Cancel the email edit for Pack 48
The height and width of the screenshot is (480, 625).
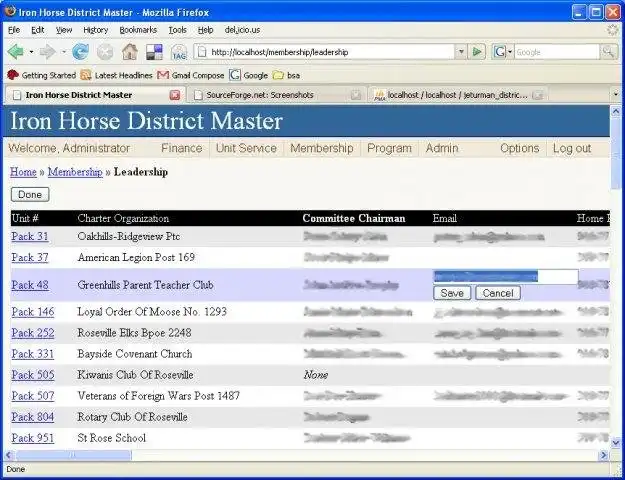point(498,293)
